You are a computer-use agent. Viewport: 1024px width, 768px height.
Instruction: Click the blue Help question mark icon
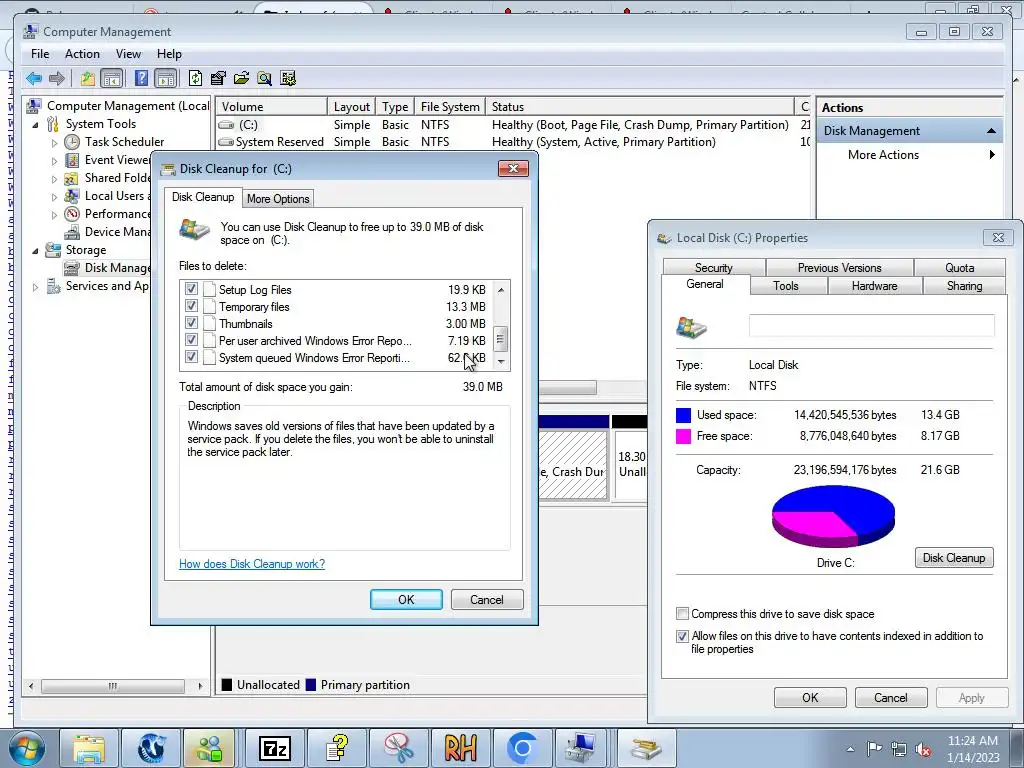point(141,78)
